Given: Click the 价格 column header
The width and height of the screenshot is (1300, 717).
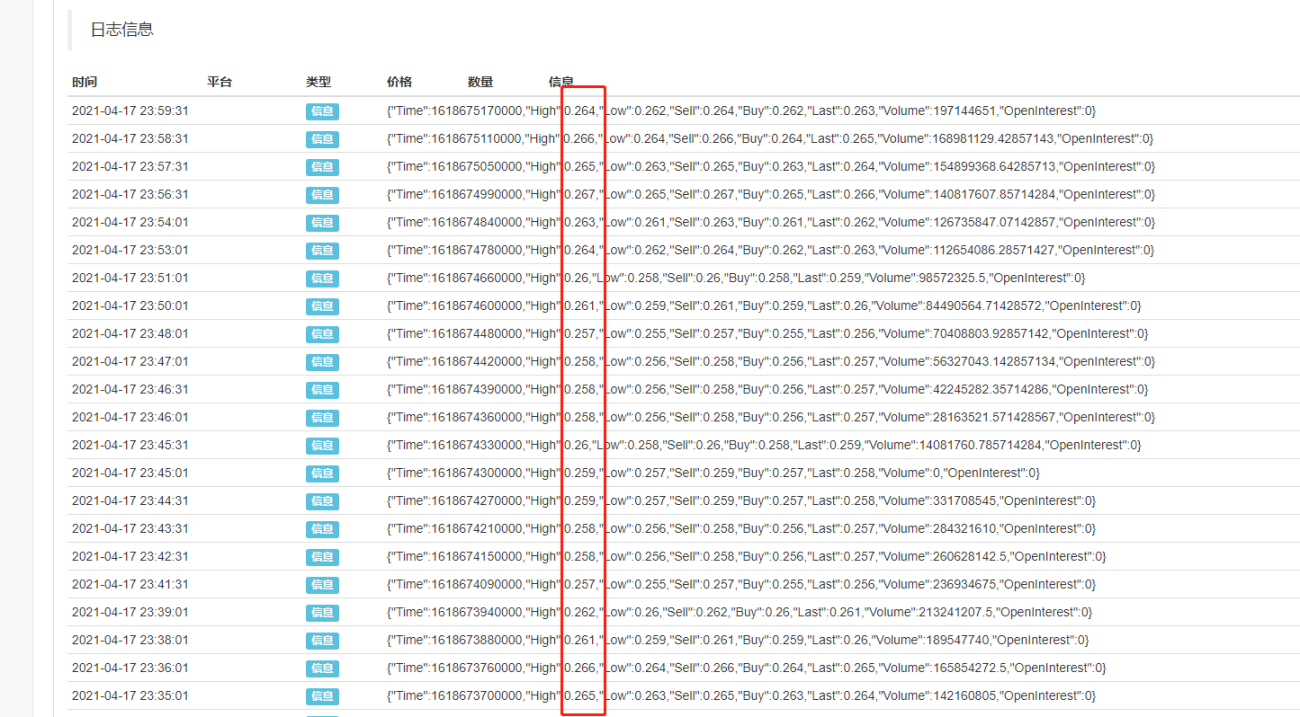Looking at the screenshot, I should click(399, 82).
